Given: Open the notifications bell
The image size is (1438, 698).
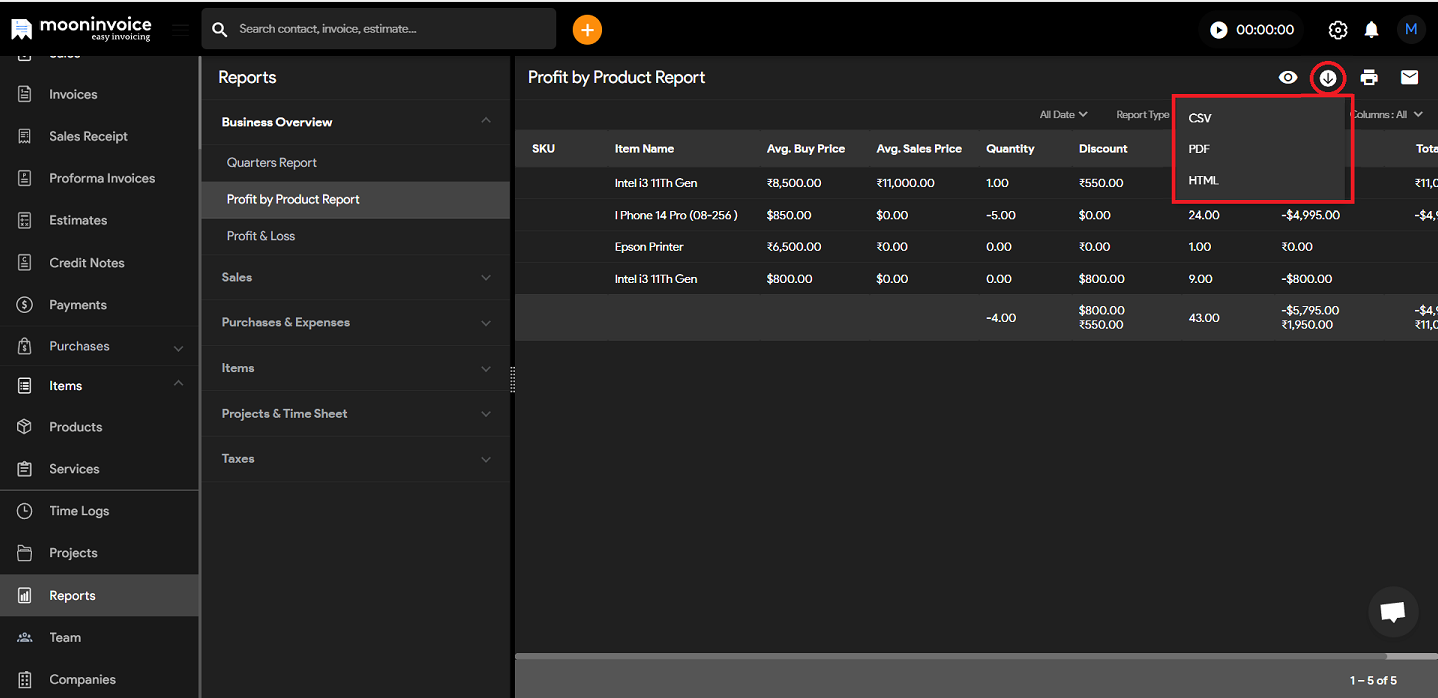Looking at the screenshot, I should pyautogui.click(x=1372, y=30).
